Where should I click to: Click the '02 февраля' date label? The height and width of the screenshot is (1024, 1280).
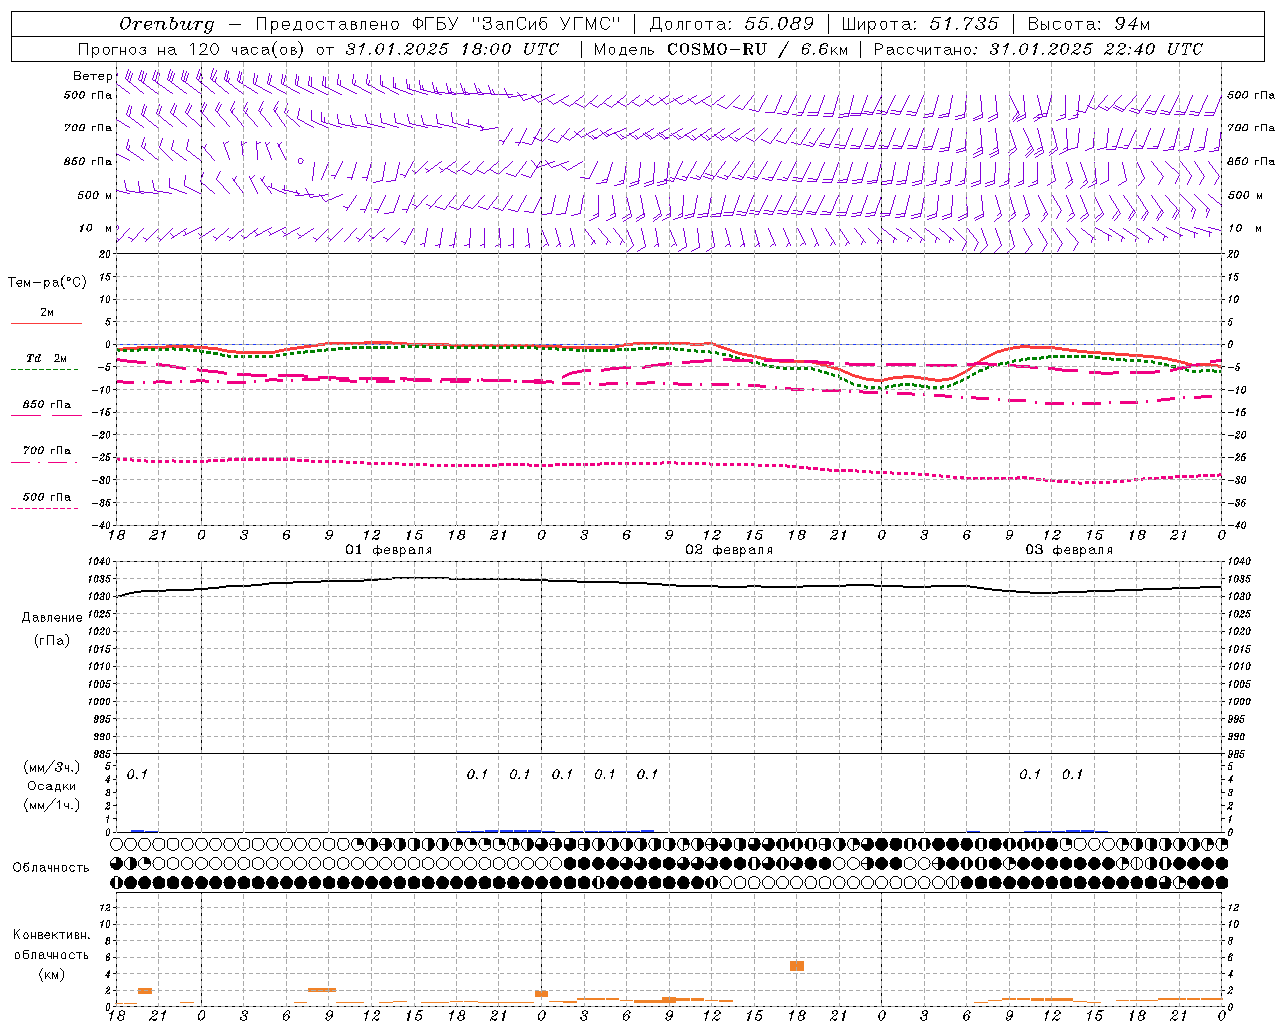[x=729, y=550]
